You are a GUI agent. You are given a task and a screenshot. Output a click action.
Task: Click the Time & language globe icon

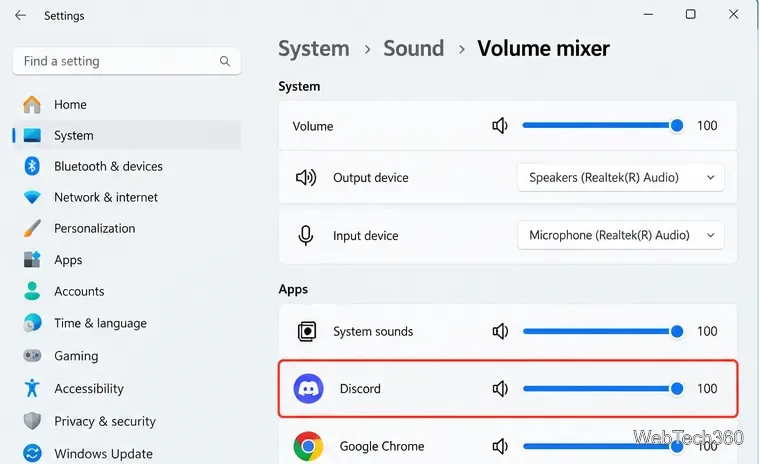(x=32, y=323)
